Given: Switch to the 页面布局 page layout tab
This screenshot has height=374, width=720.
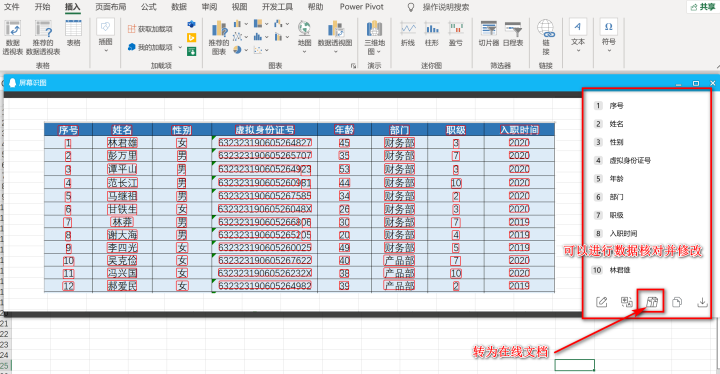Looking at the screenshot, I should point(111,7).
